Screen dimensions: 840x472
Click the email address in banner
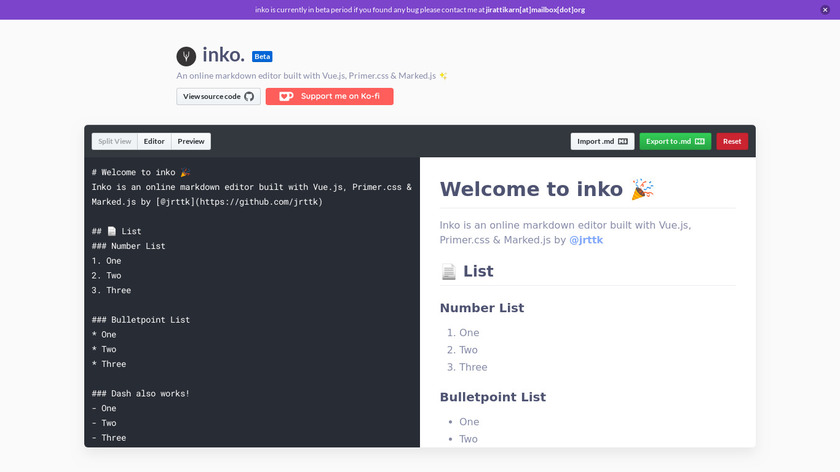535,10
